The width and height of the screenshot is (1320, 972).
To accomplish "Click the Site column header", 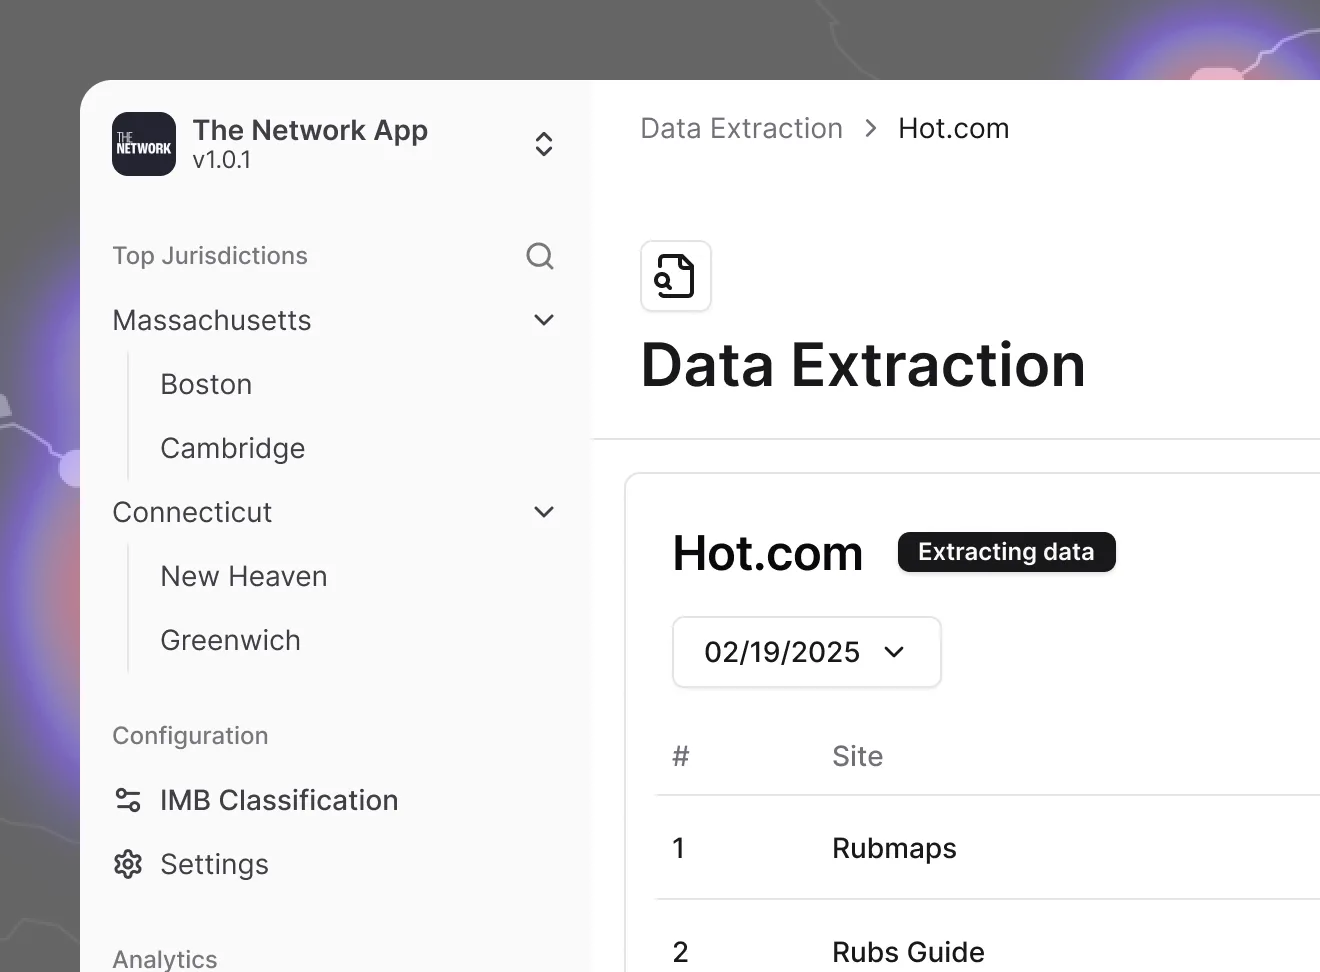I will (858, 756).
